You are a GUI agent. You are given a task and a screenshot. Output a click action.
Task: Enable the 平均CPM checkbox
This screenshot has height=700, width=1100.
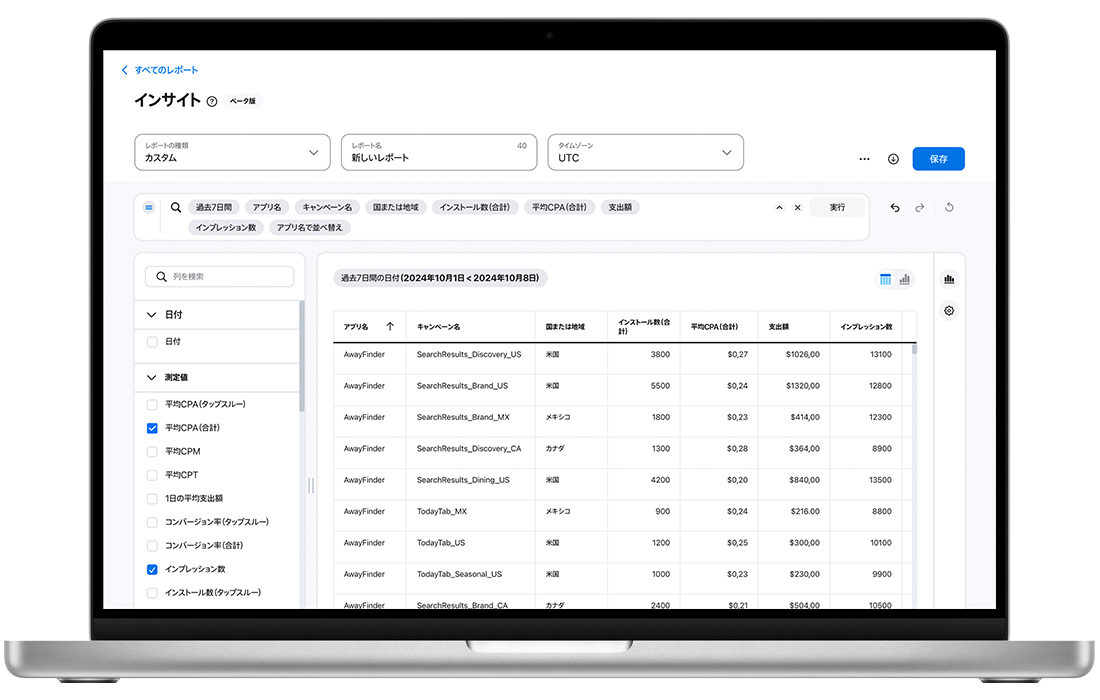(152, 452)
